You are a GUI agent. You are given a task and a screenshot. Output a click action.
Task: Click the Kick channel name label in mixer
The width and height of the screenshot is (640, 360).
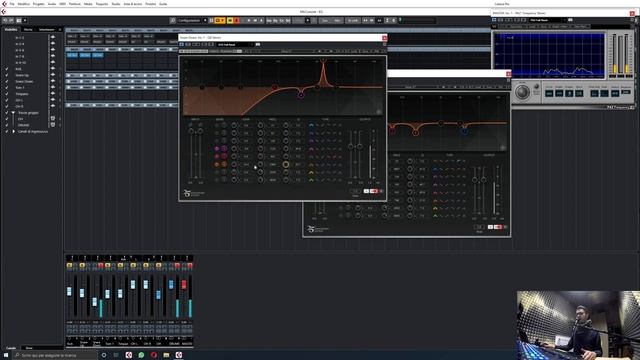pyautogui.click(x=69, y=344)
